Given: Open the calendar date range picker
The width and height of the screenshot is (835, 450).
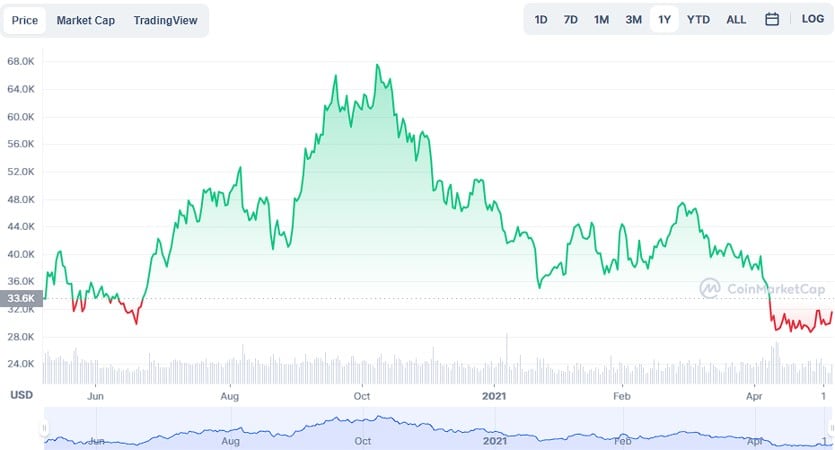Looking at the screenshot, I should [772, 19].
